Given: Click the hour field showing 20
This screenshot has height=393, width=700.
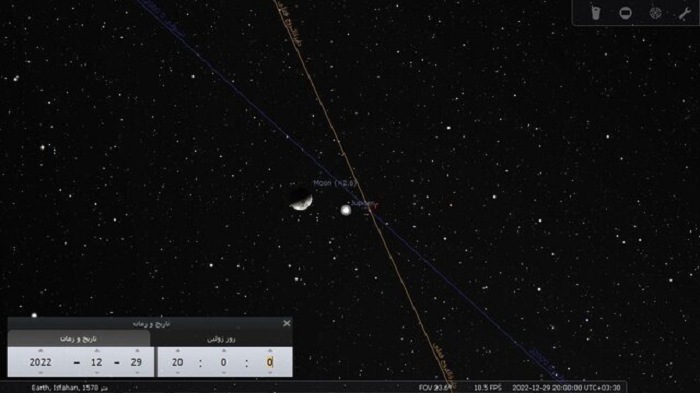Looking at the screenshot, I should pyautogui.click(x=178, y=362).
